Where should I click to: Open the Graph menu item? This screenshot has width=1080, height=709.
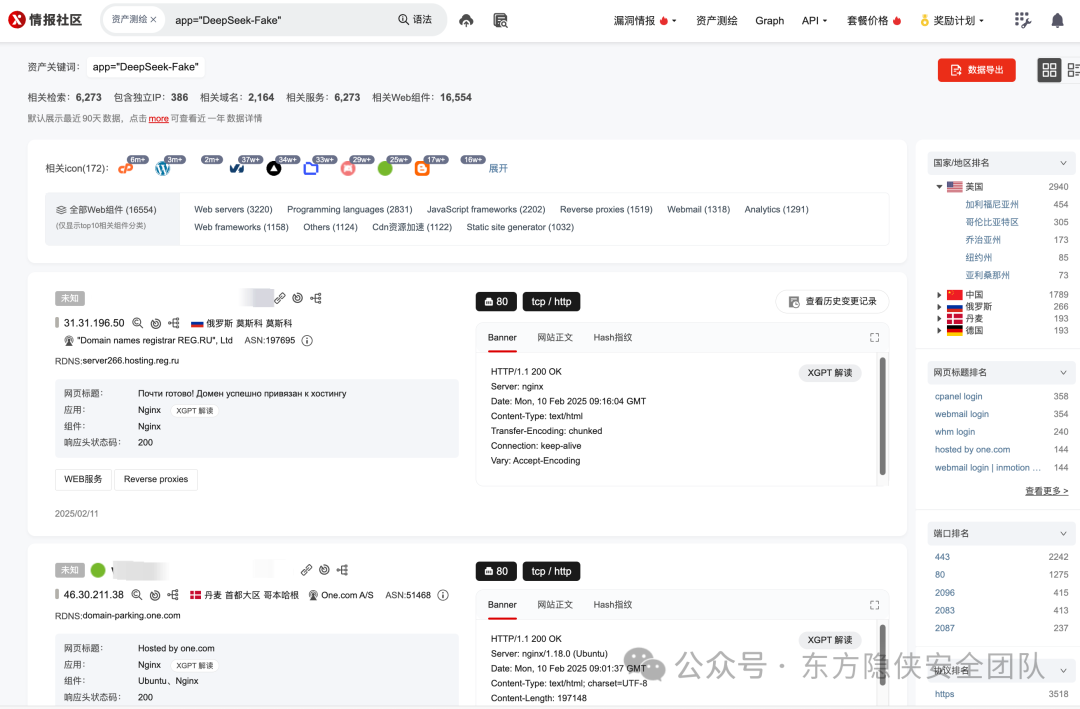[769, 21]
